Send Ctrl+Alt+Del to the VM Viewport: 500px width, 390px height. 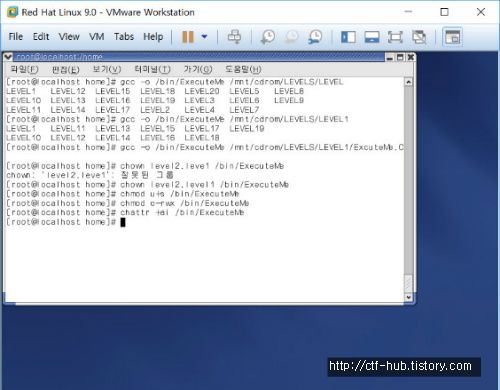[x=234, y=37]
